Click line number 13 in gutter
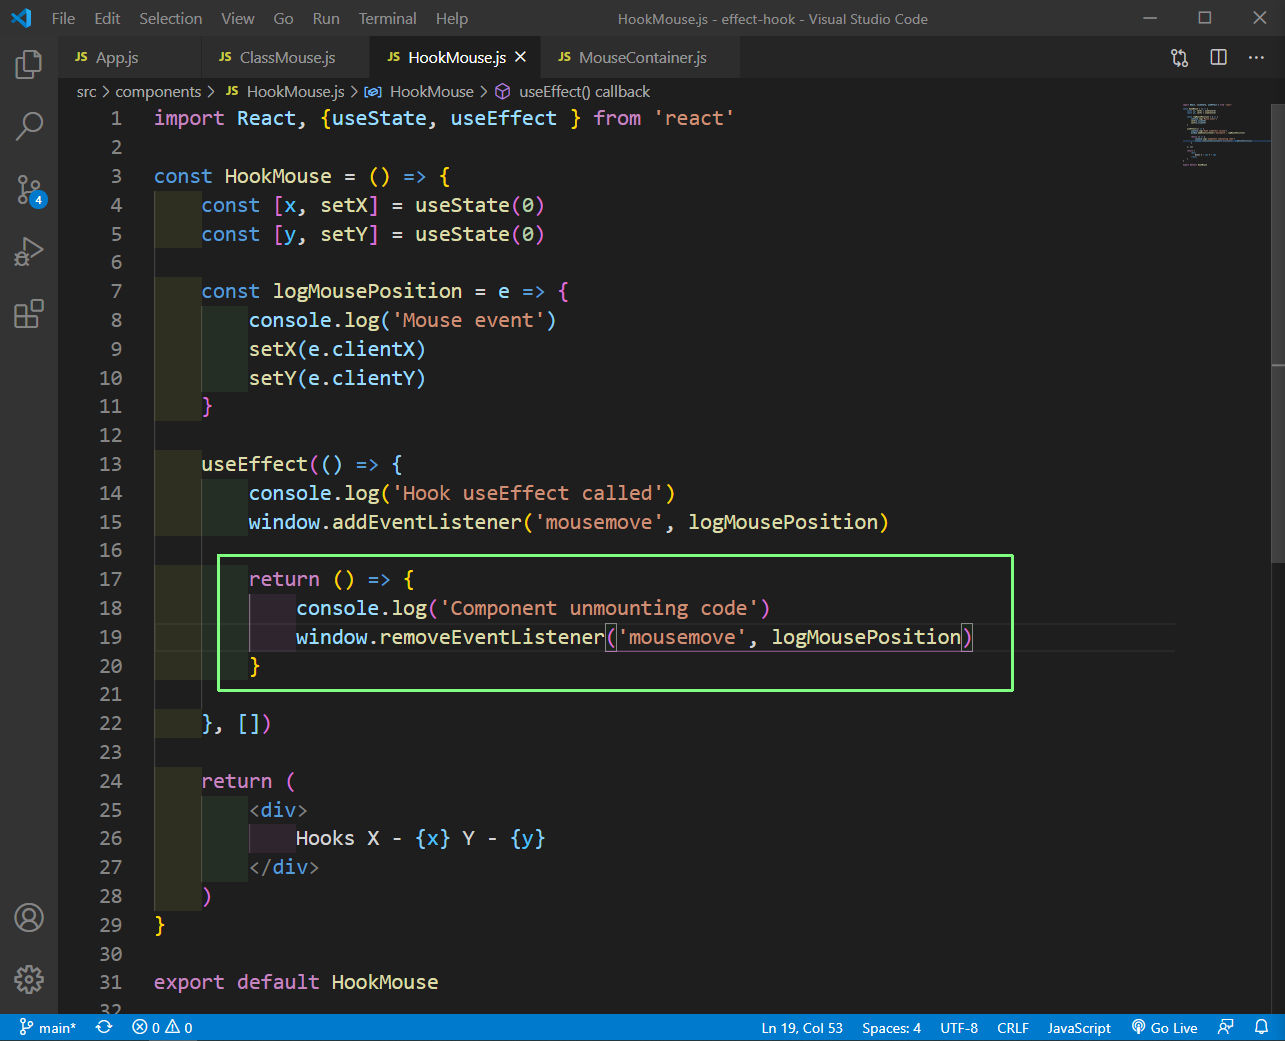The image size is (1285, 1041). click(x=111, y=464)
